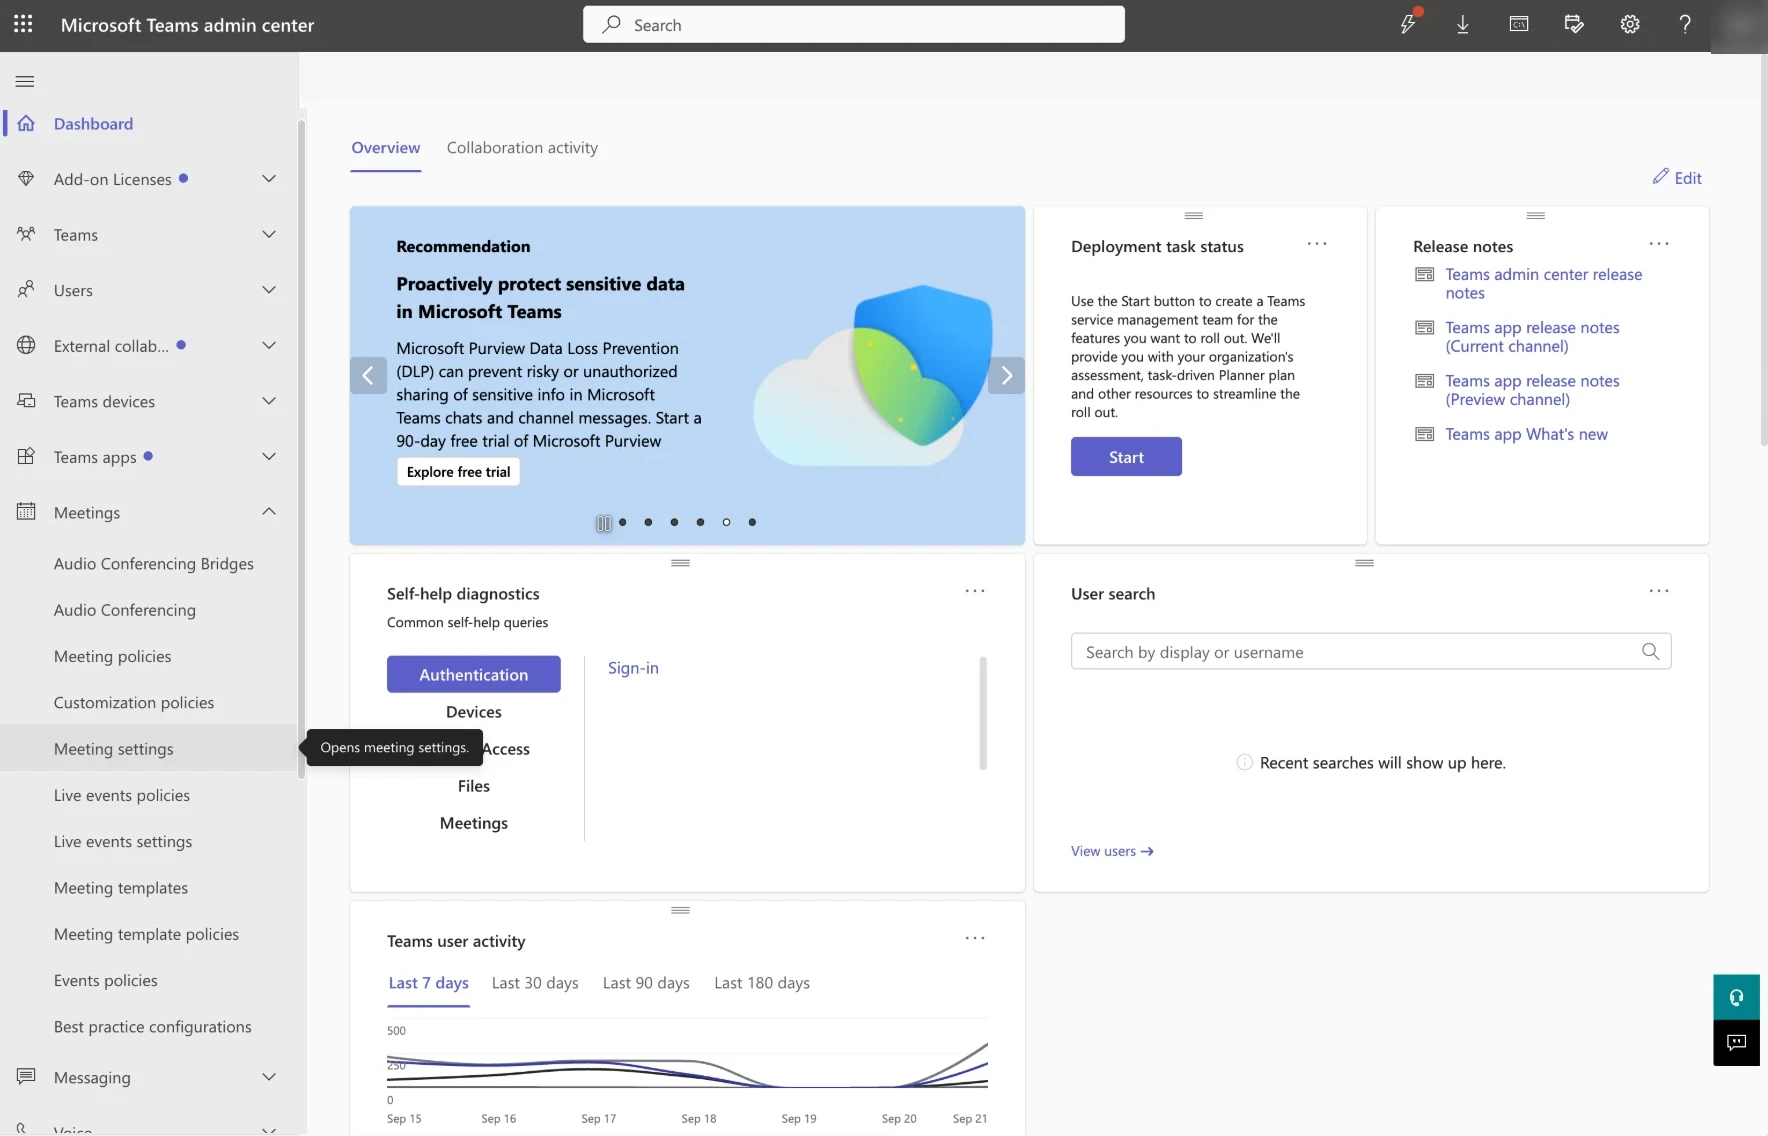The width and height of the screenshot is (1768, 1136).
Task: Open the headset support floating button
Action: pos(1736,997)
